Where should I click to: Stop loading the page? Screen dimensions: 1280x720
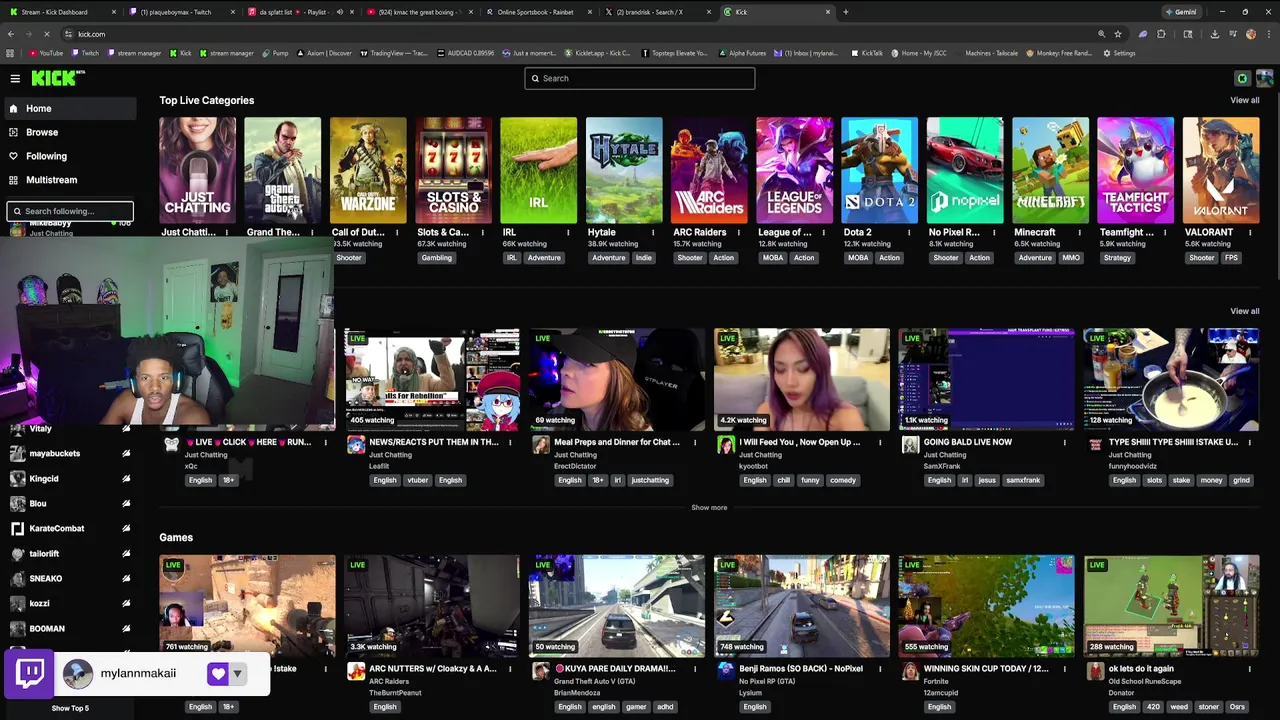click(x=47, y=34)
